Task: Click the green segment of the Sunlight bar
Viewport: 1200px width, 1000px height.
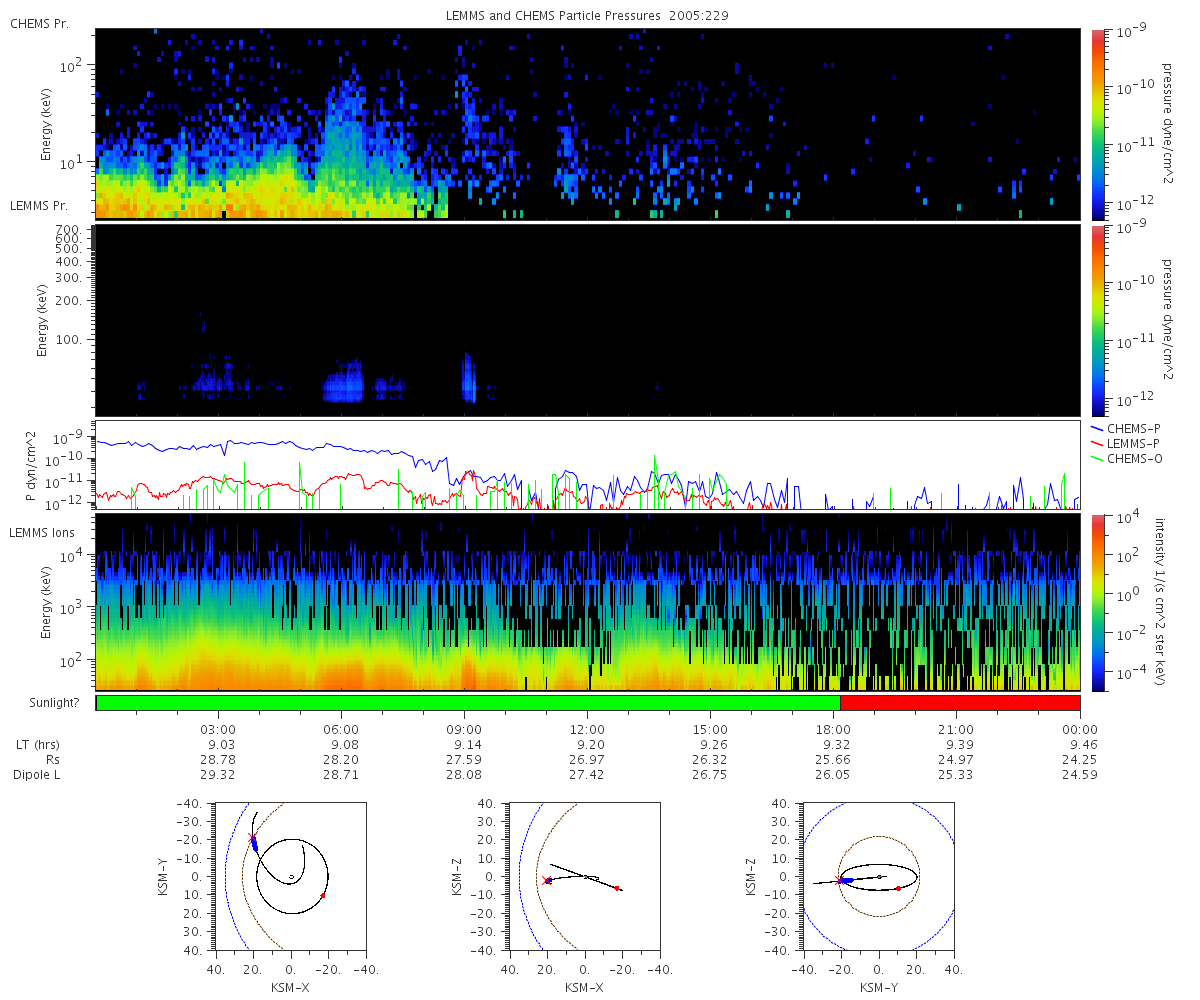Action: [x=468, y=703]
